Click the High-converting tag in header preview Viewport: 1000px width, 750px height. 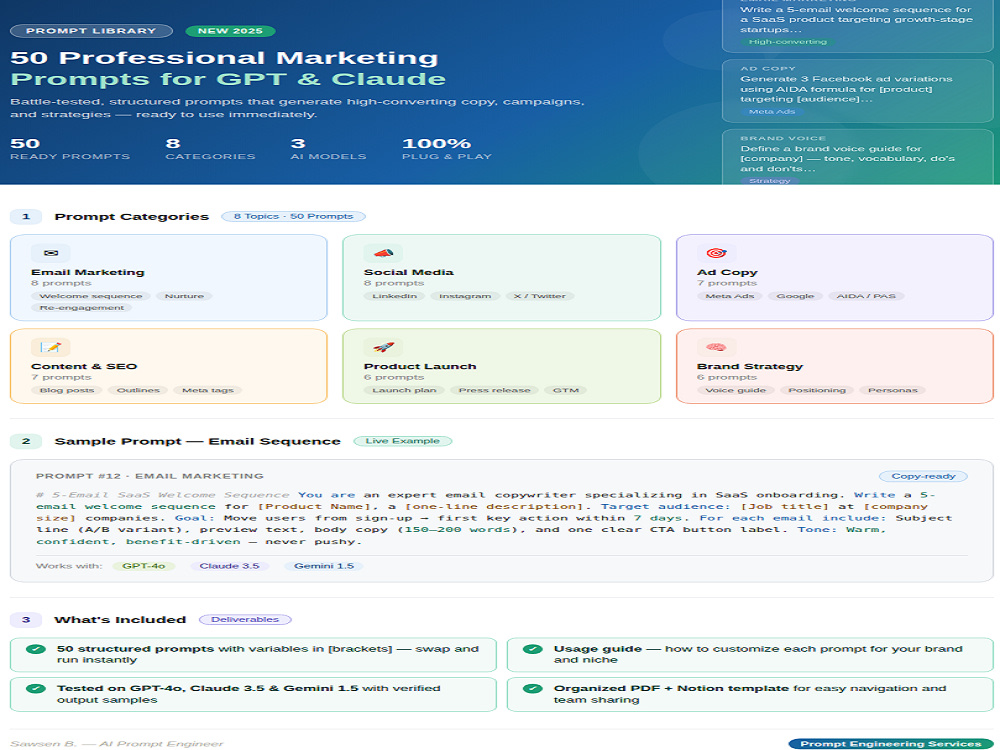pyautogui.click(x=788, y=42)
